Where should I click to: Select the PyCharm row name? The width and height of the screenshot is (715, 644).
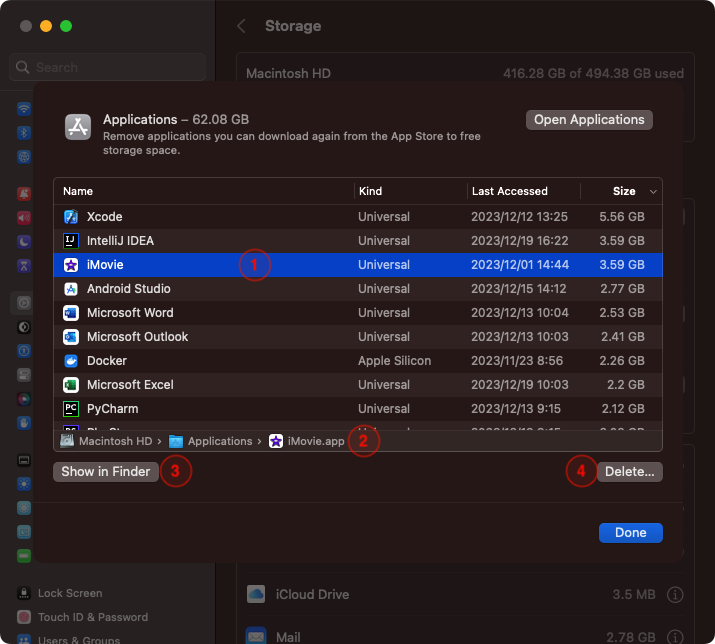point(113,409)
